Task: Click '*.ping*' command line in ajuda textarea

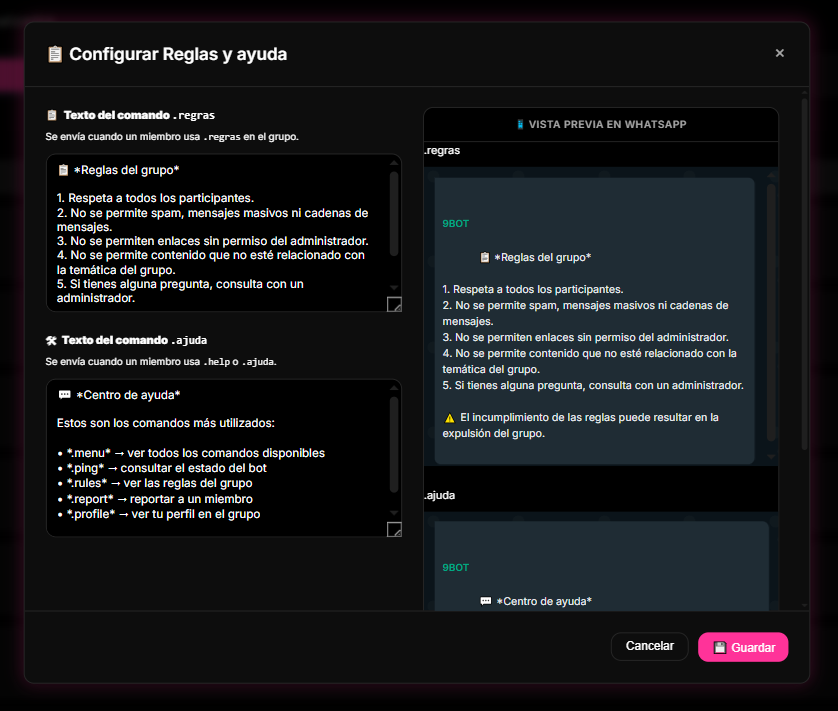Action: 162,468
